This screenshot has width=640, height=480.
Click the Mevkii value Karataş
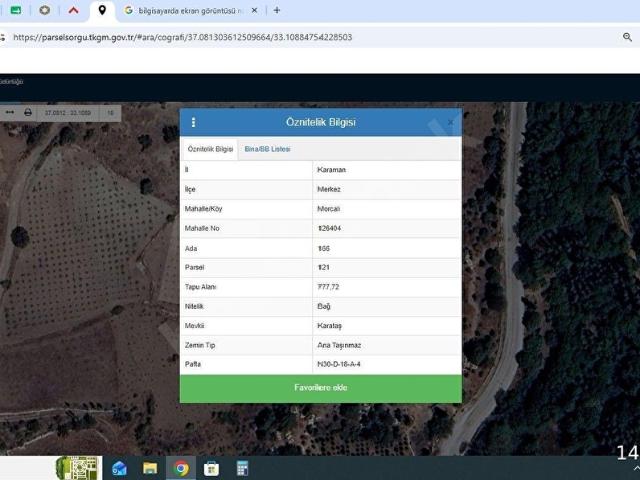[x=329, y=326]
